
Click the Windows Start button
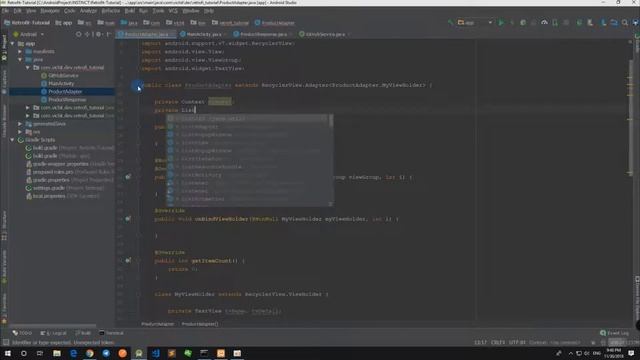7,353
